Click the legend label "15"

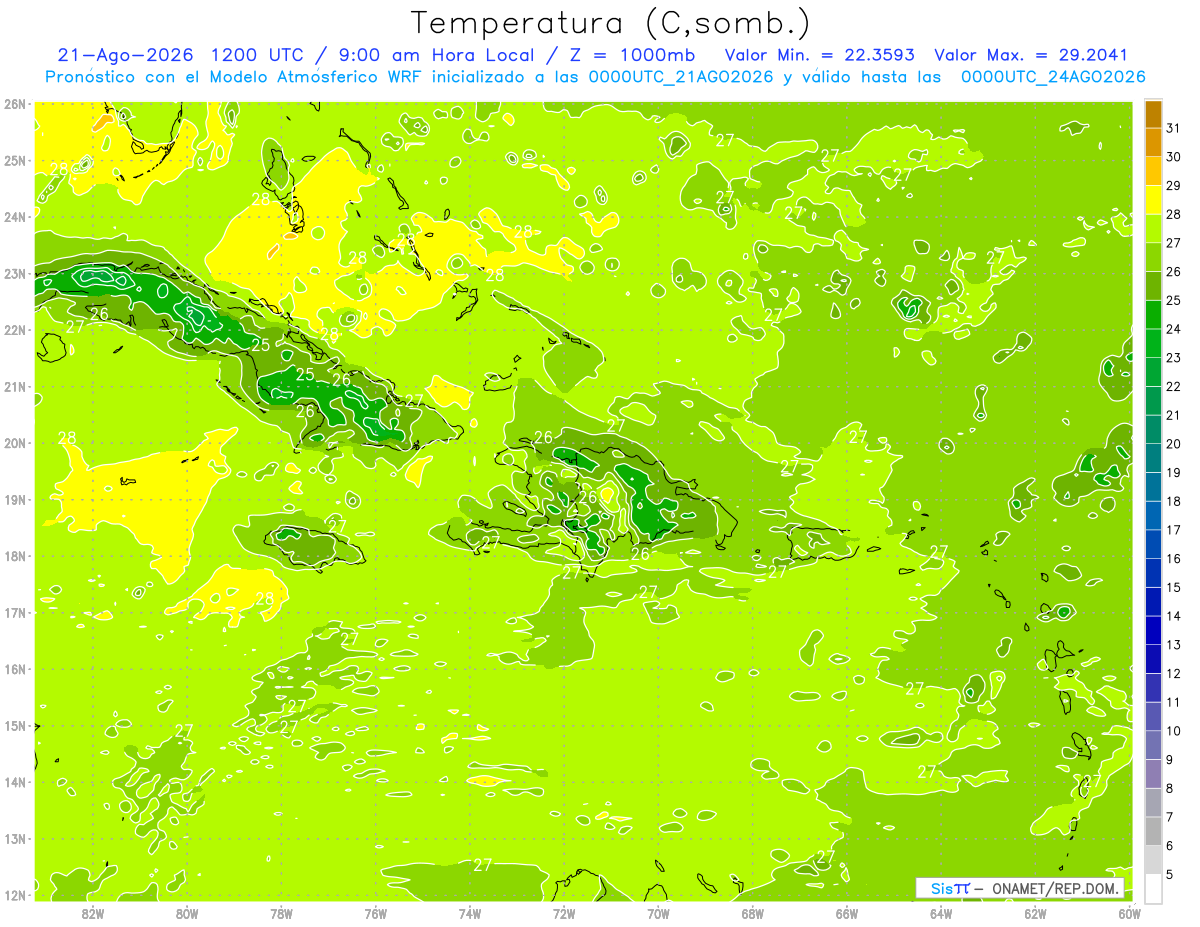tap(1173, 587)
